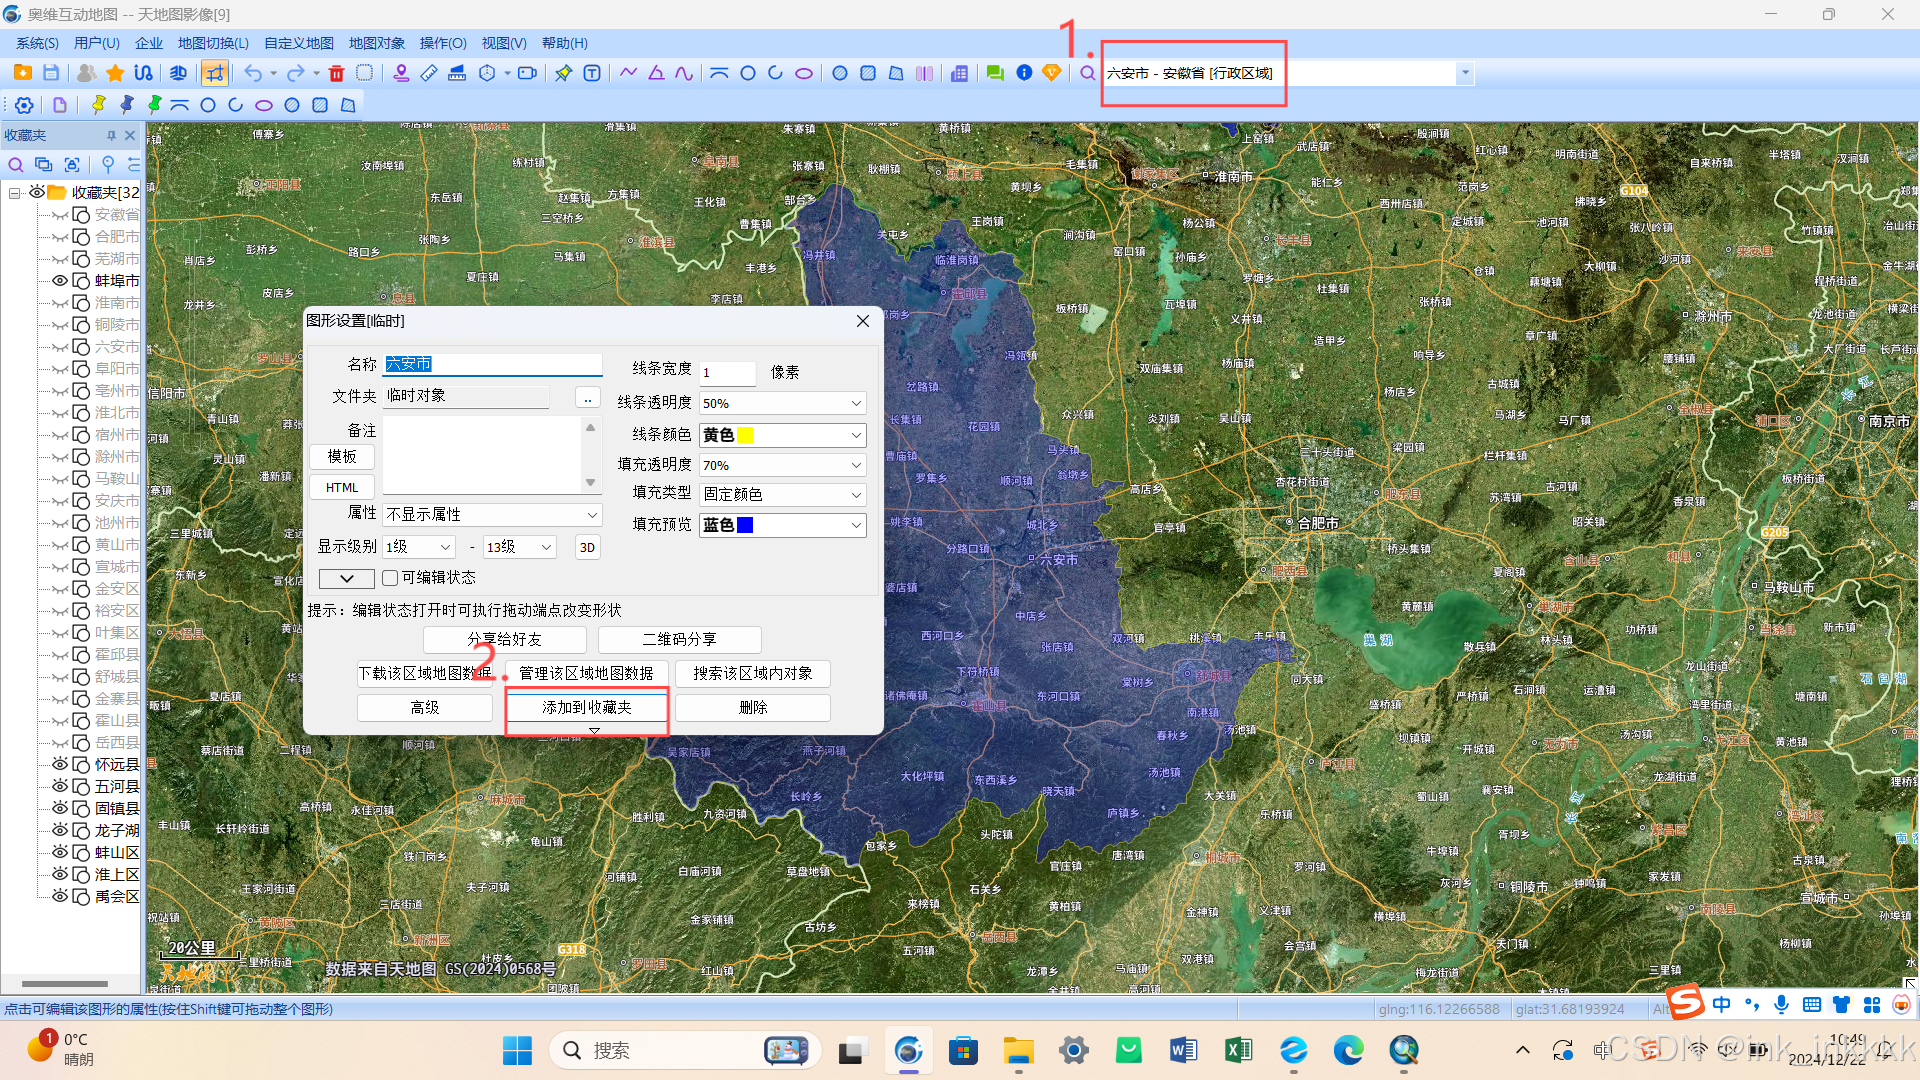The height and width of the screenshot is (1080, 1920).
Task: Click the 二维码分享 button
Action: 679,639
